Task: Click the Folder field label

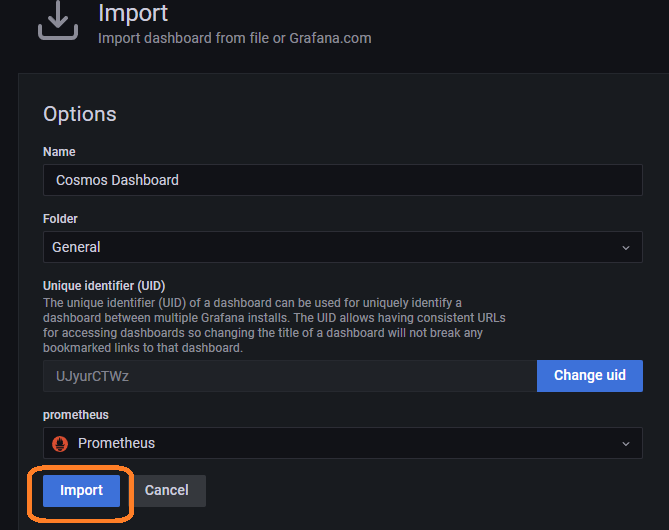Action: (60, 219)
